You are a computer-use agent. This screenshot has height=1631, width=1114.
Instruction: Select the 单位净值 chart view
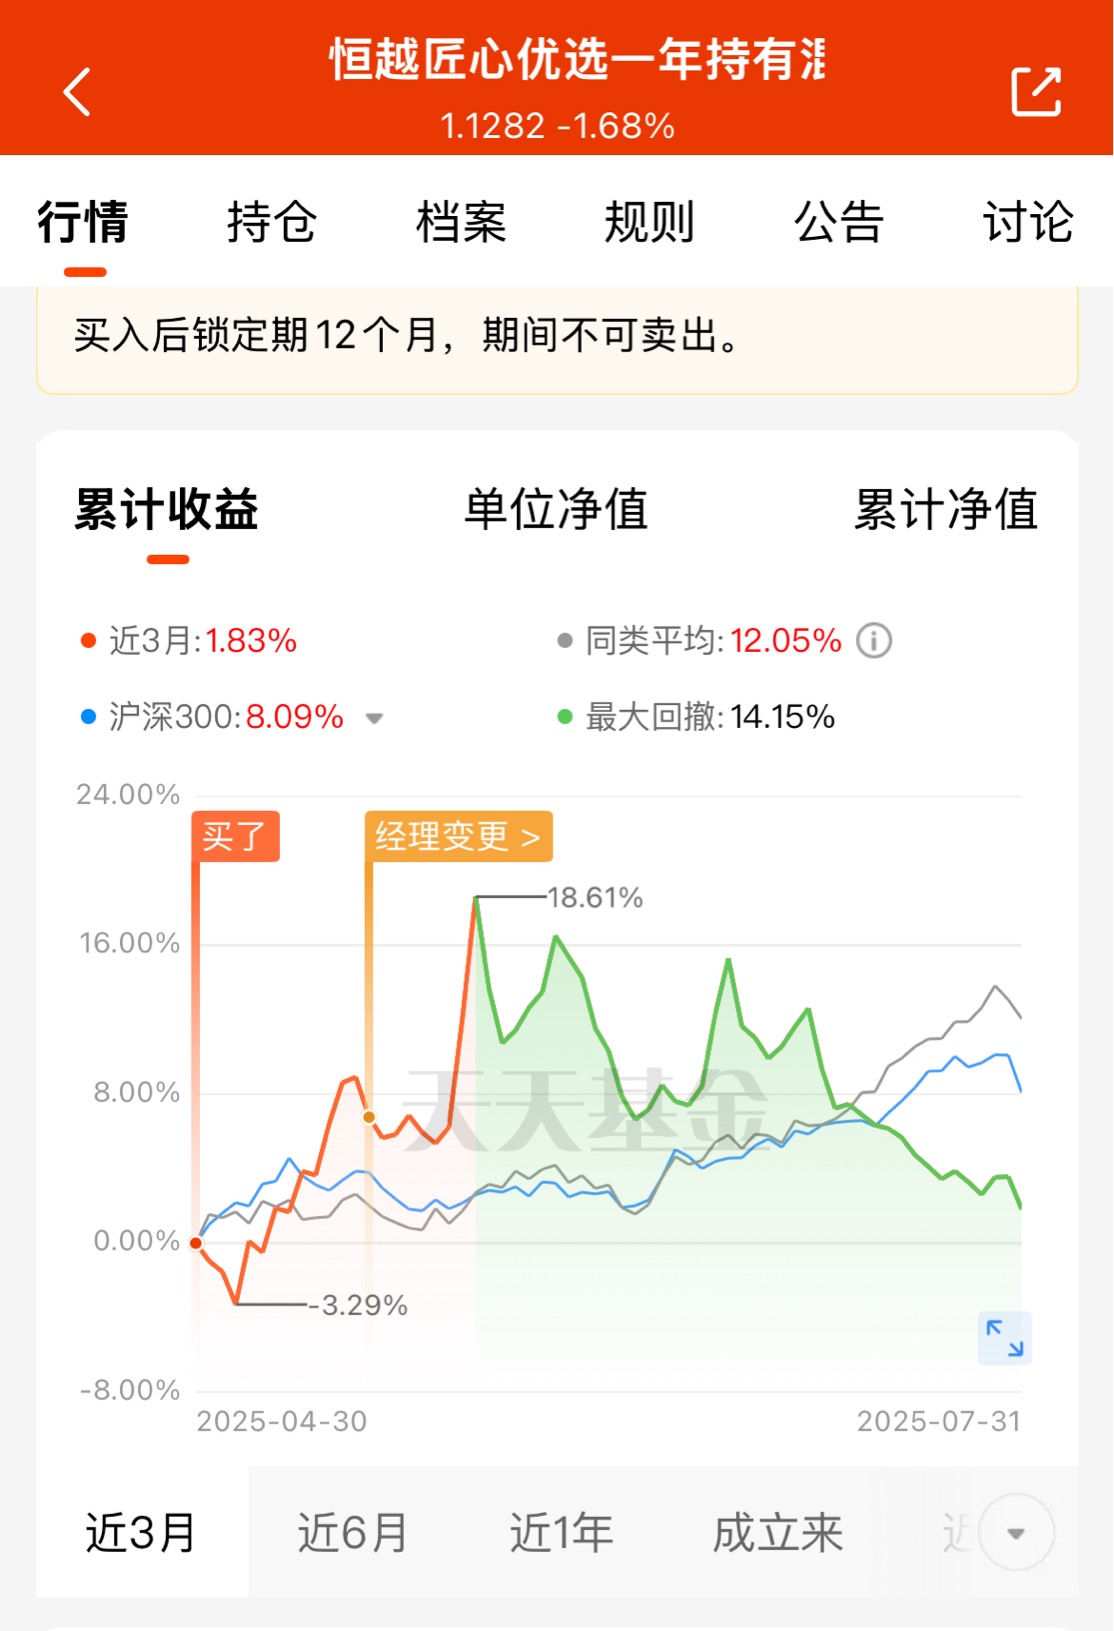pyautogui.click(x=556, y=509)
